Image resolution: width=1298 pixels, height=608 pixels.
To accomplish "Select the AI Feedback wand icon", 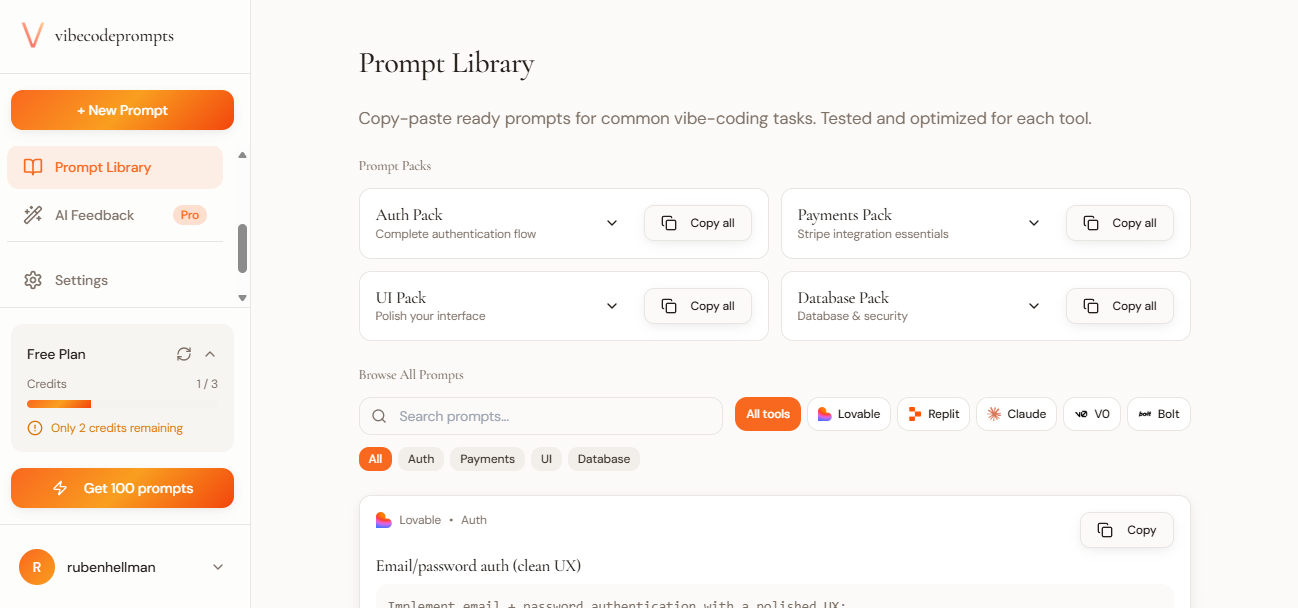I will (33, 214).
